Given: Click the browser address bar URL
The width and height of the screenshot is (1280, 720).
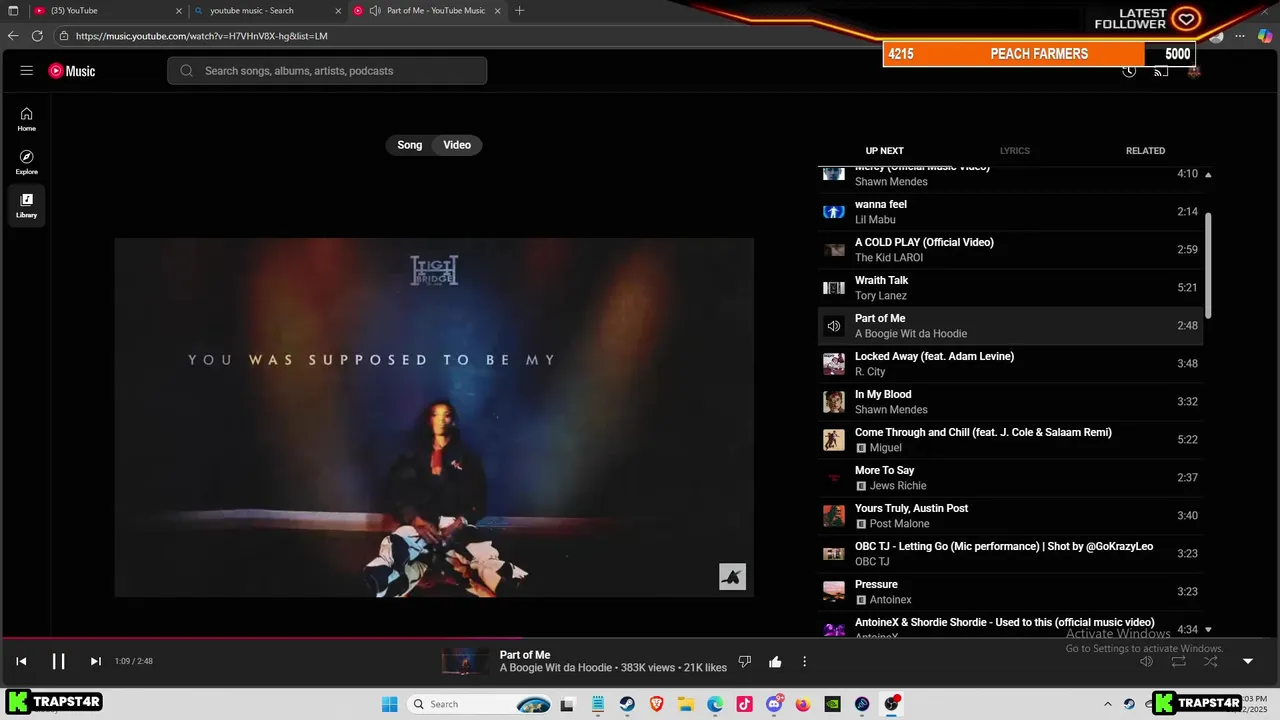Looking at the screenshot, I should 202,36.
